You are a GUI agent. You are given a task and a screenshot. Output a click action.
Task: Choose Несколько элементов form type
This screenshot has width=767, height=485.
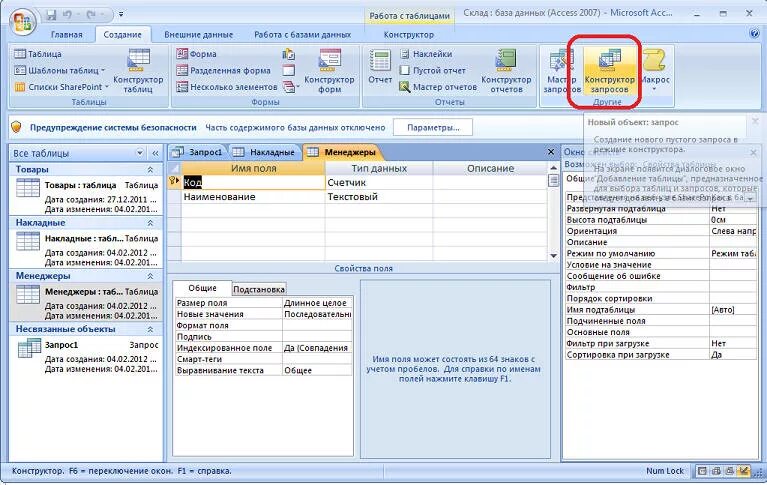[x=227, y=87]
